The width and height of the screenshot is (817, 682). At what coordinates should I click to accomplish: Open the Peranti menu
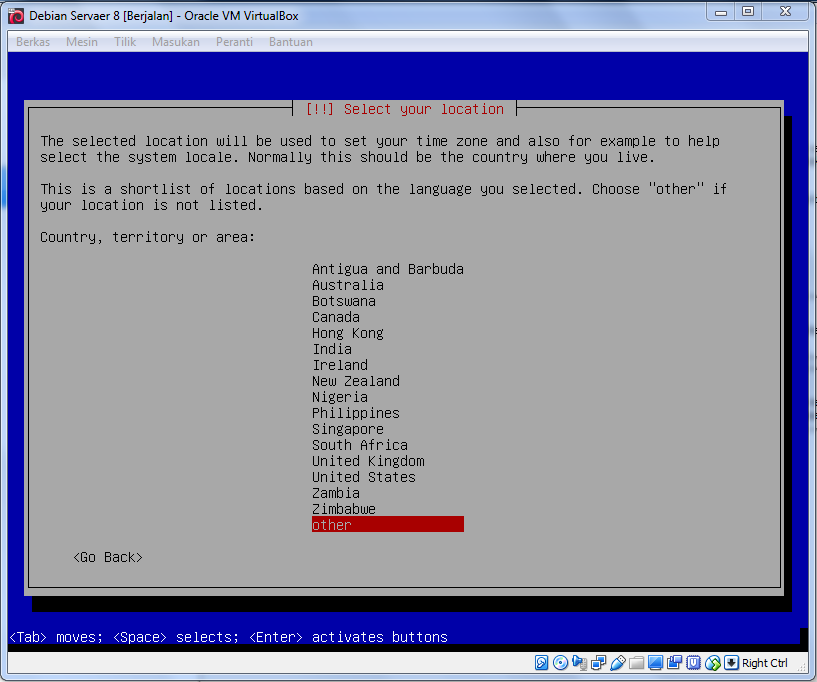(x=234, y=42)
